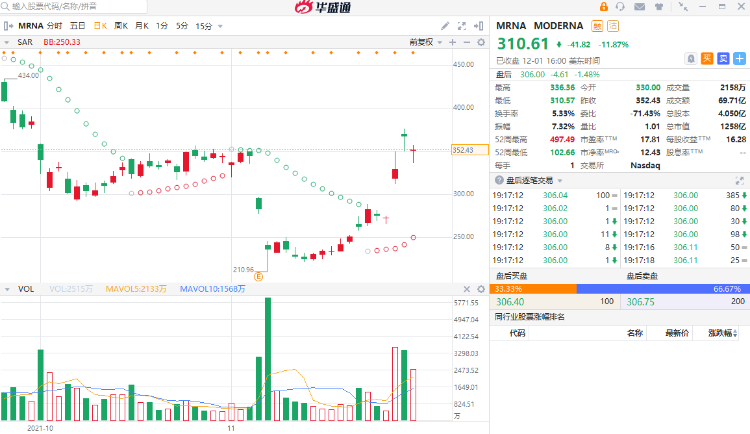Click the orange 33.33% bid ratio bar
750x434 pixels.
[533, 289]
